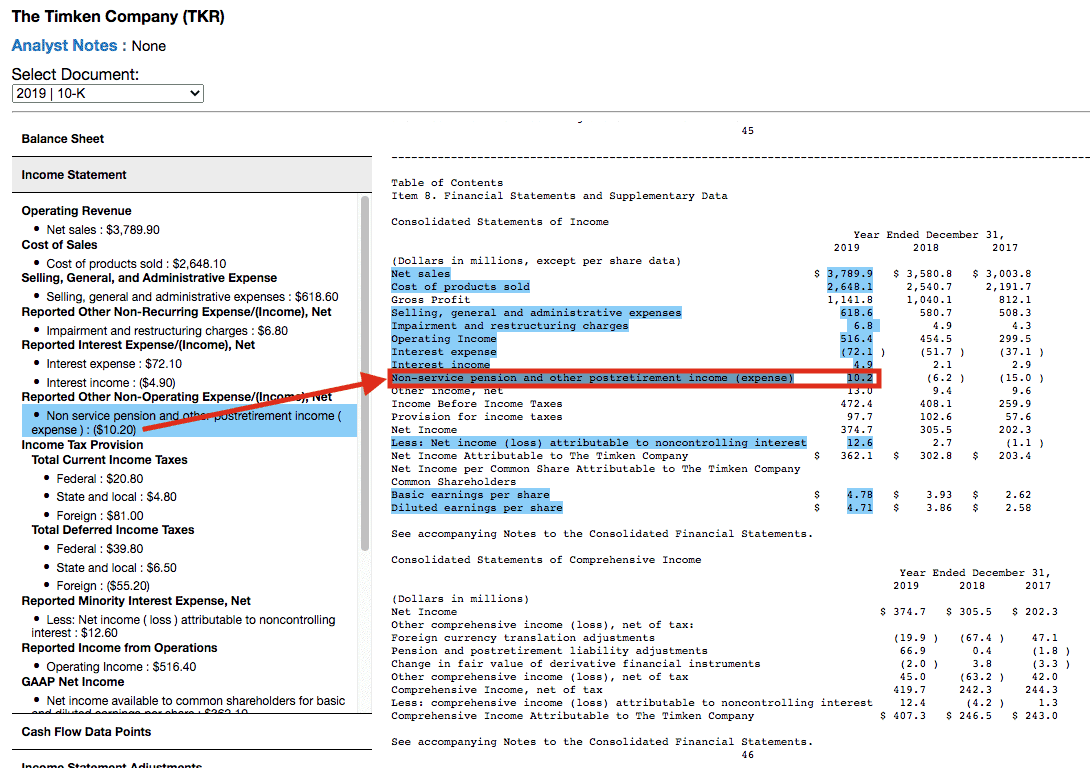This screenshot has width=1090, height=768.
Task: Click highlighted 'Impairment and restructuring charges' document line
Action: click(x=510, y=326)
